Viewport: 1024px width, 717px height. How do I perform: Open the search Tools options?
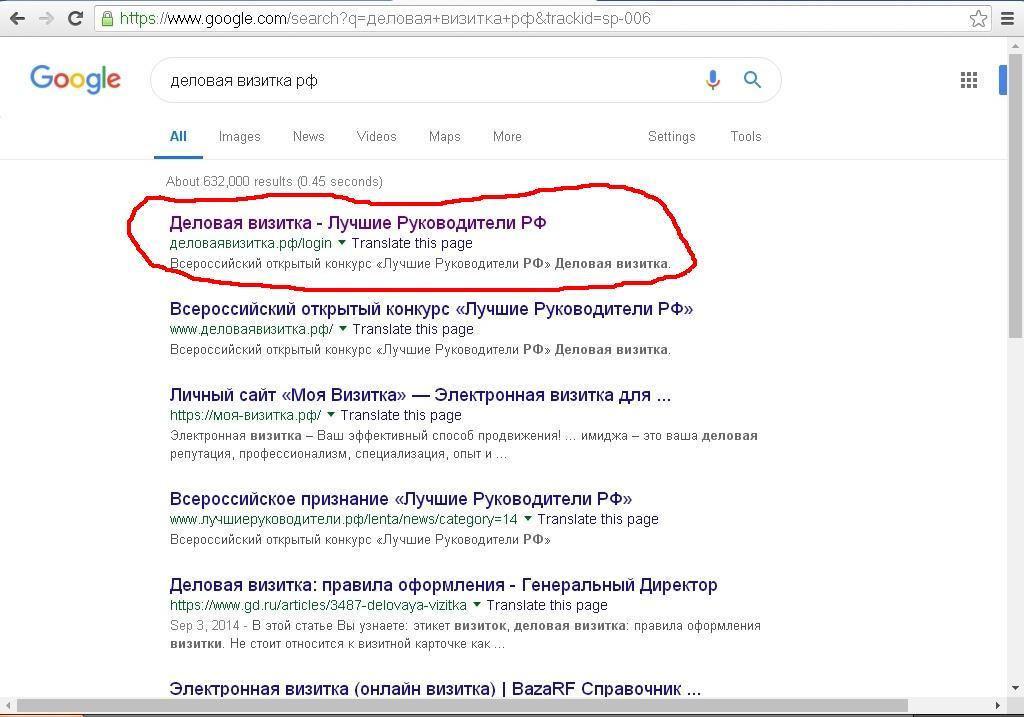click(746, 136)
